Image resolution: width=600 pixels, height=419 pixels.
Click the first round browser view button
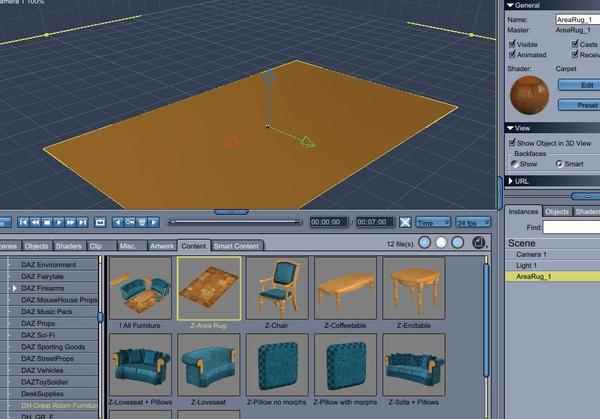[424, 243]
